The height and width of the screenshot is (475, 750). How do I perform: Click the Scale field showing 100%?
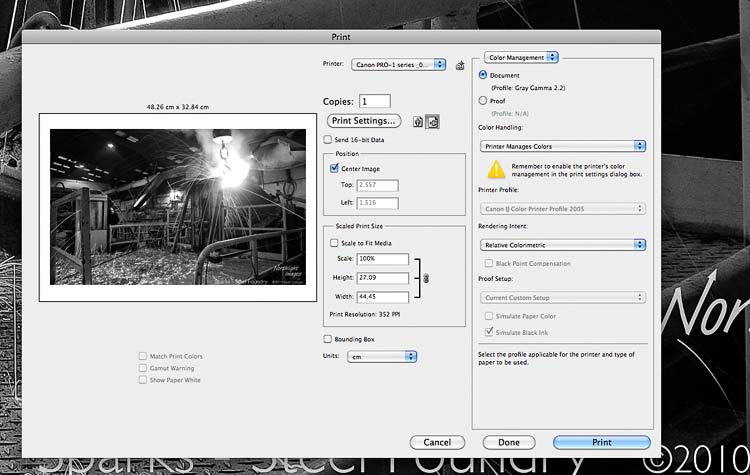pyautogui.click(x=383, y=259)
